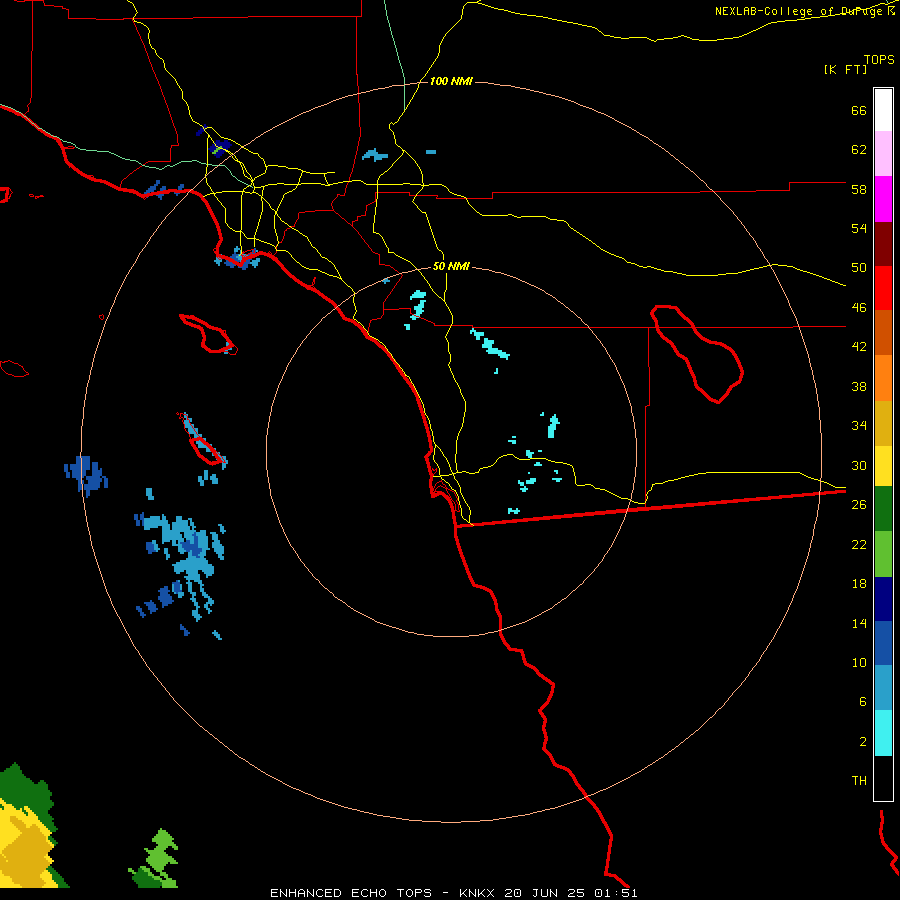
Task: Click the 50 legend value
Action: tap(859, 268)
